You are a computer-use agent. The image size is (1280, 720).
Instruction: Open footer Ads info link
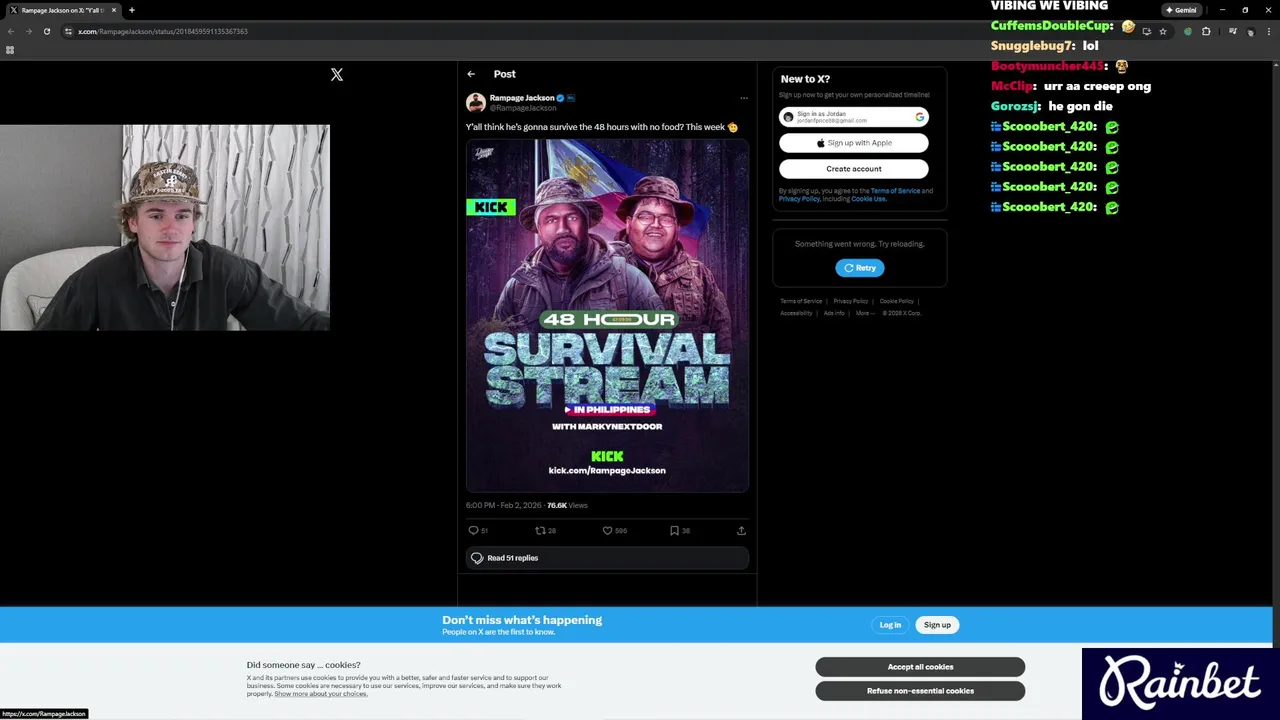tap(834, 313)
